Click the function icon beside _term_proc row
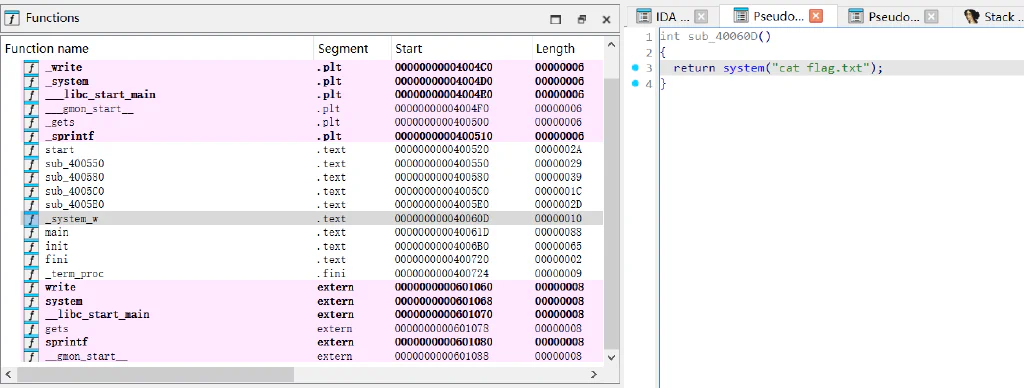 (x=31, y=273)
